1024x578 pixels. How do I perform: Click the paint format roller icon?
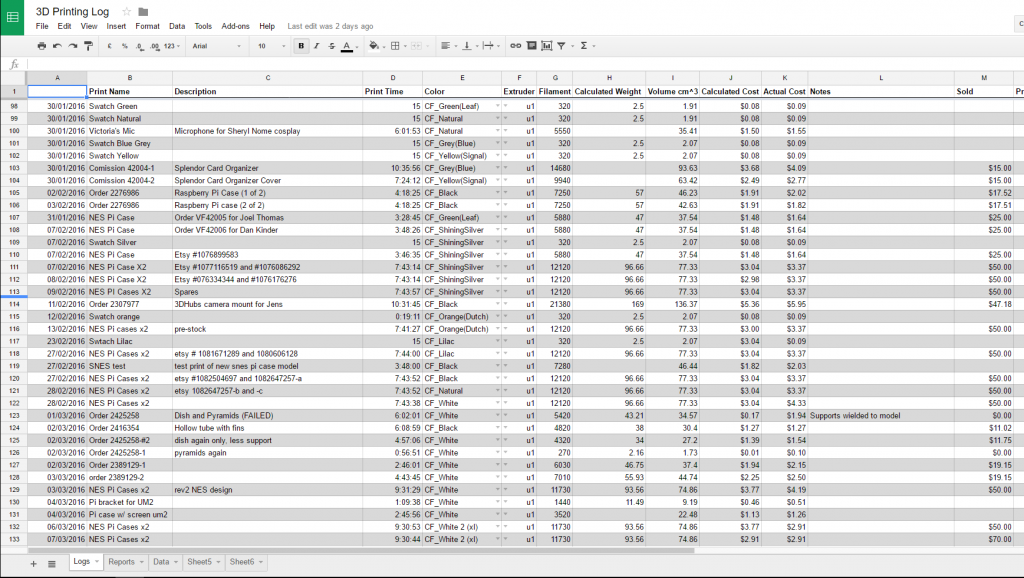(x=89, y=46)
